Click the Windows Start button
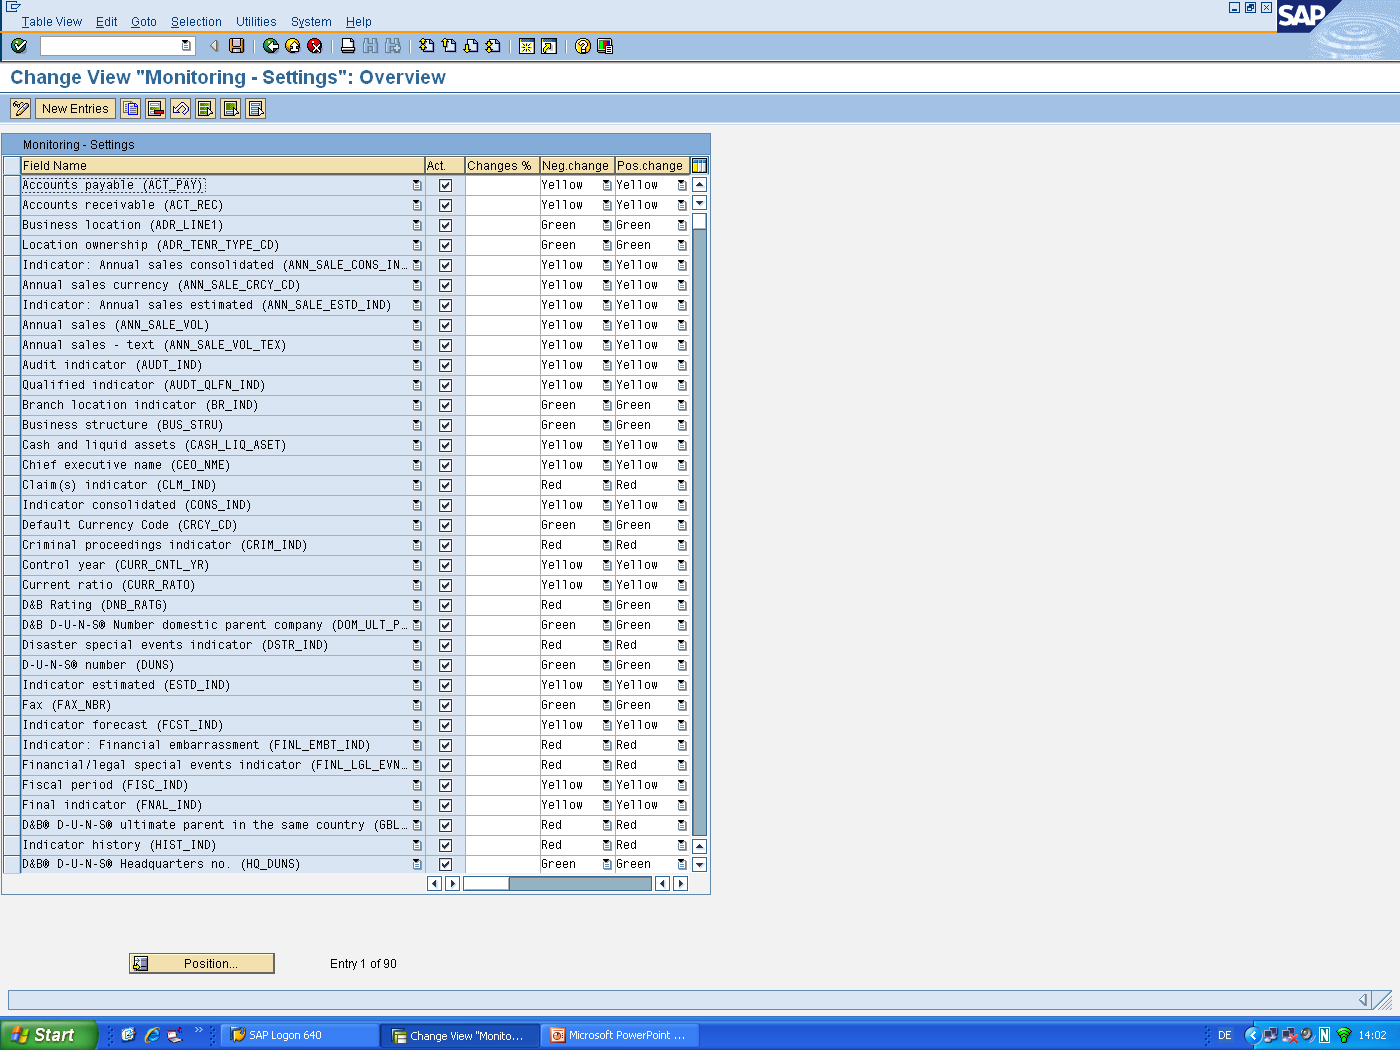Screen dimensions: 1400x1050 click(x=49, y=1035)
